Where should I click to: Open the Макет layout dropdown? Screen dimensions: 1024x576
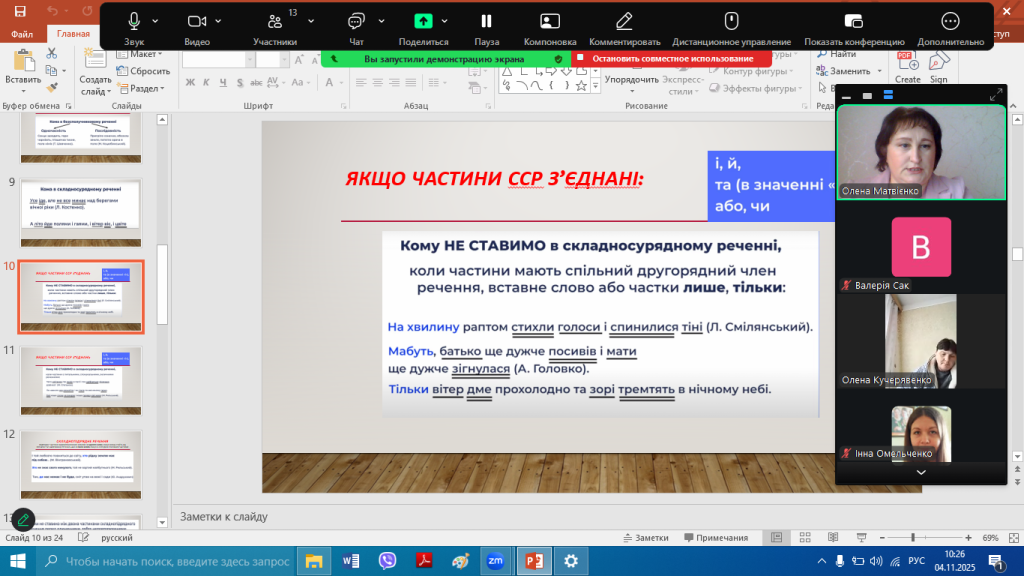pos(140,54)
